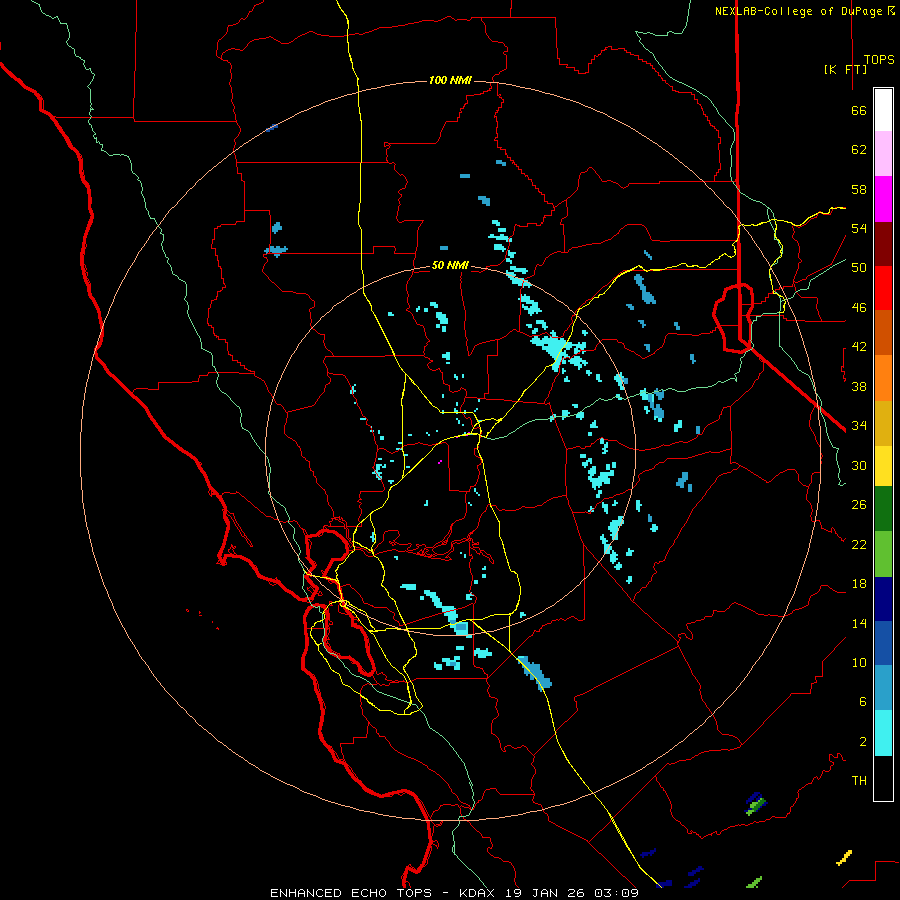This screenshot has height=900, width=900.
Task: Click the TOPS legend heading
Action: pos(879,60)
